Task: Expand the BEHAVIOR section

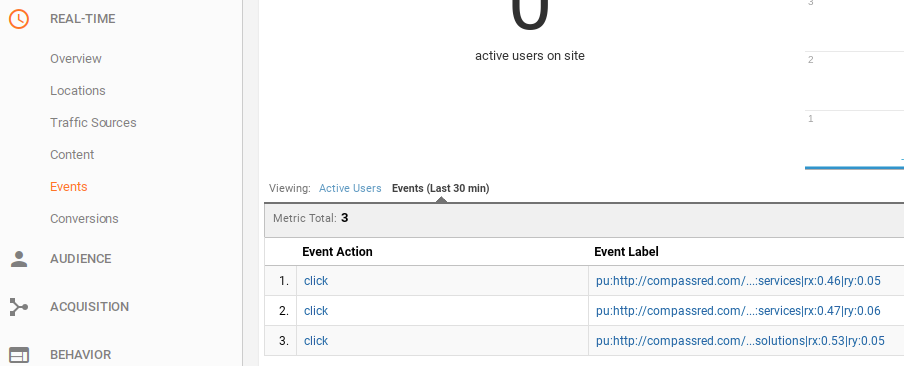Action: pos(81,354)
